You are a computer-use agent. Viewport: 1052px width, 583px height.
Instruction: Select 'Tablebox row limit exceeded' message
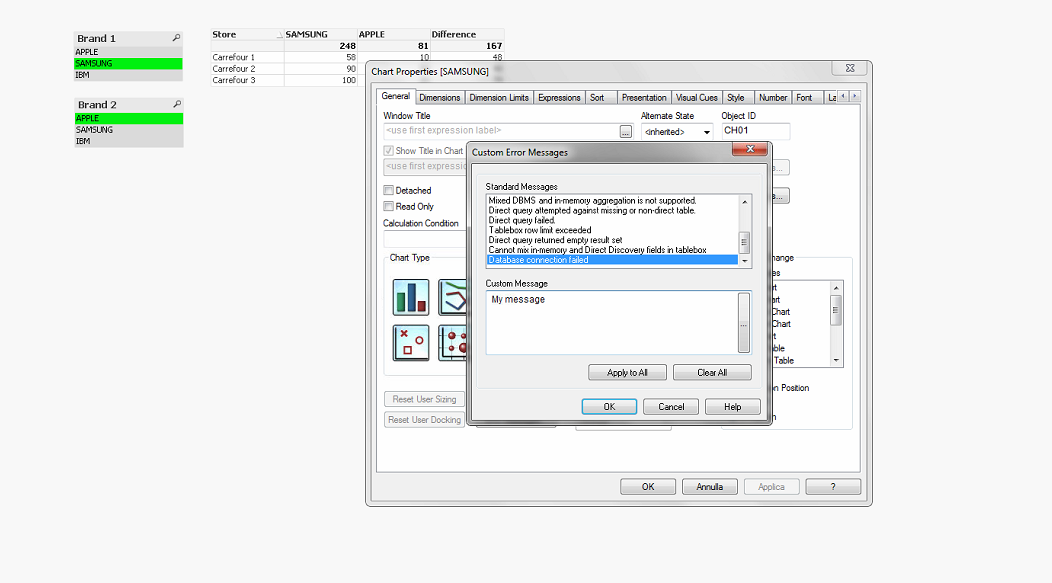[x=538, y=230]
